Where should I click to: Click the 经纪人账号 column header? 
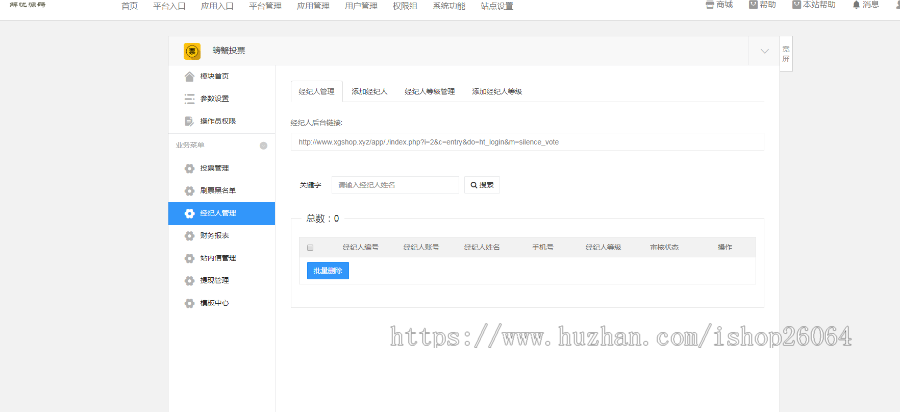[421, 247]
